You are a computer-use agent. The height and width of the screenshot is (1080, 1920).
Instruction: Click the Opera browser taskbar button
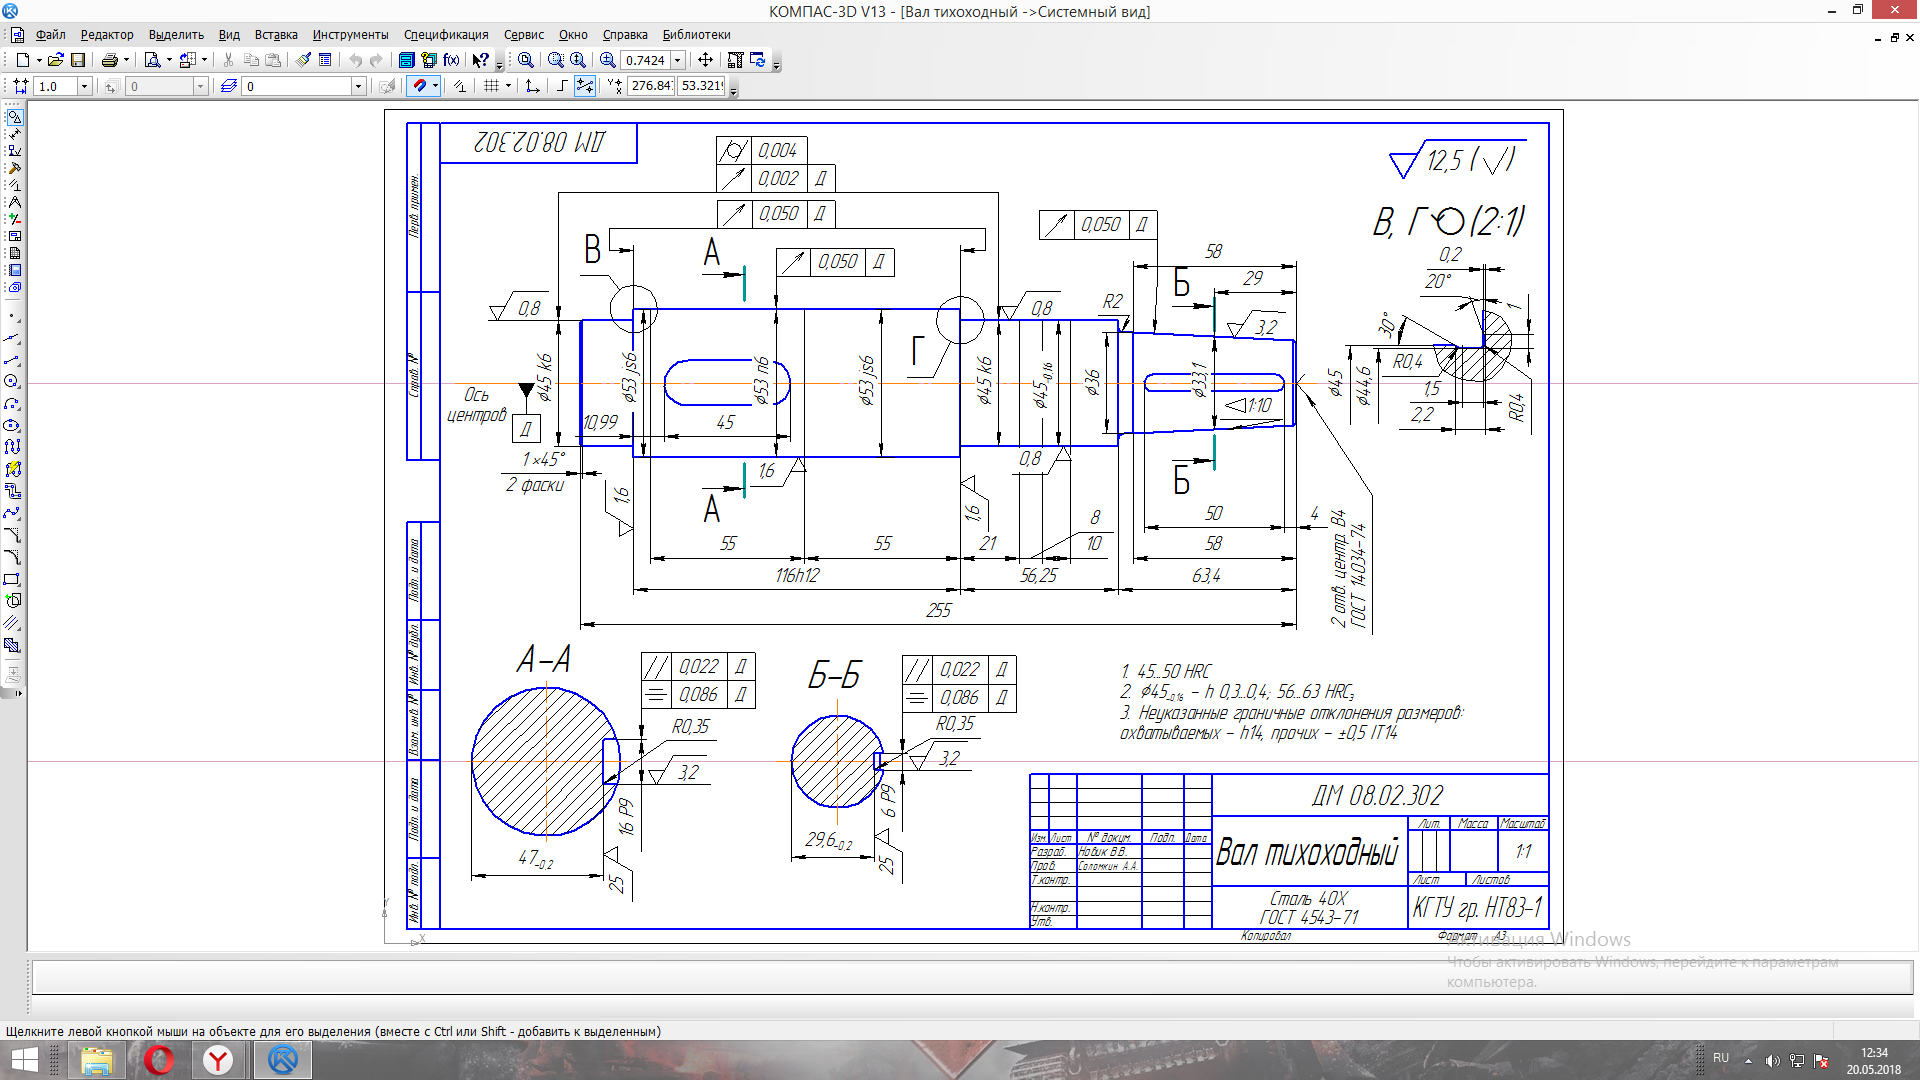click(x=159, y=1060)
